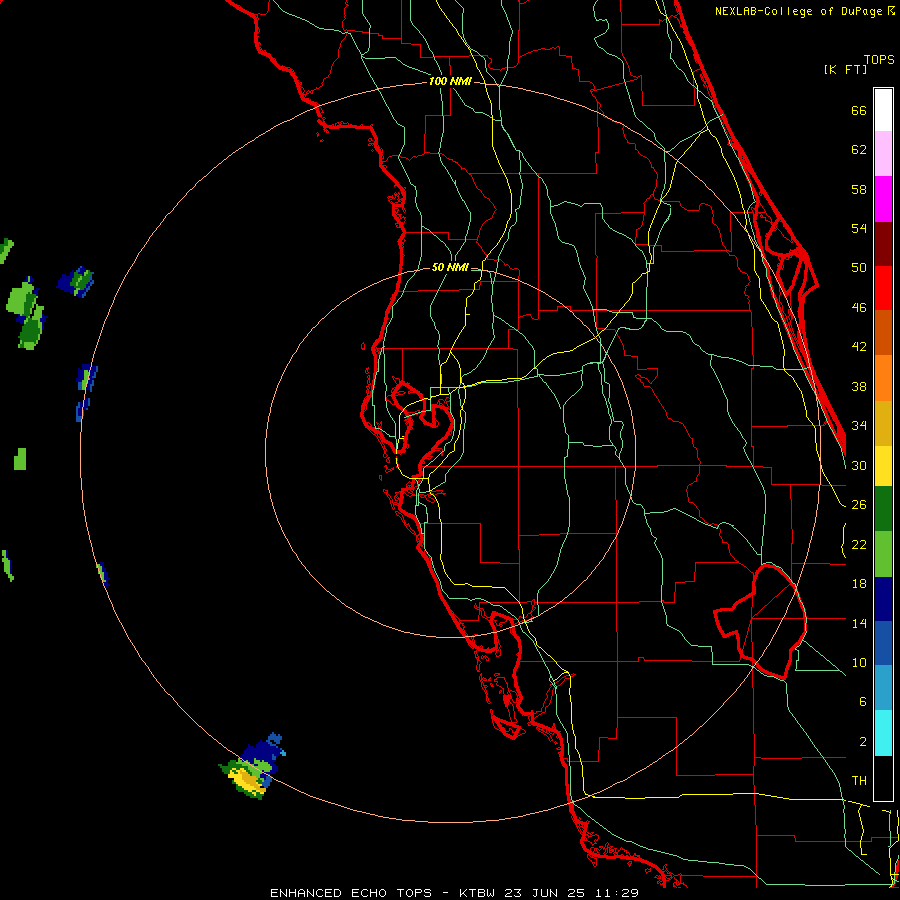Click the magenta legend swatch
This screenshot has height=900, width=900.
[x=883, y=199]
